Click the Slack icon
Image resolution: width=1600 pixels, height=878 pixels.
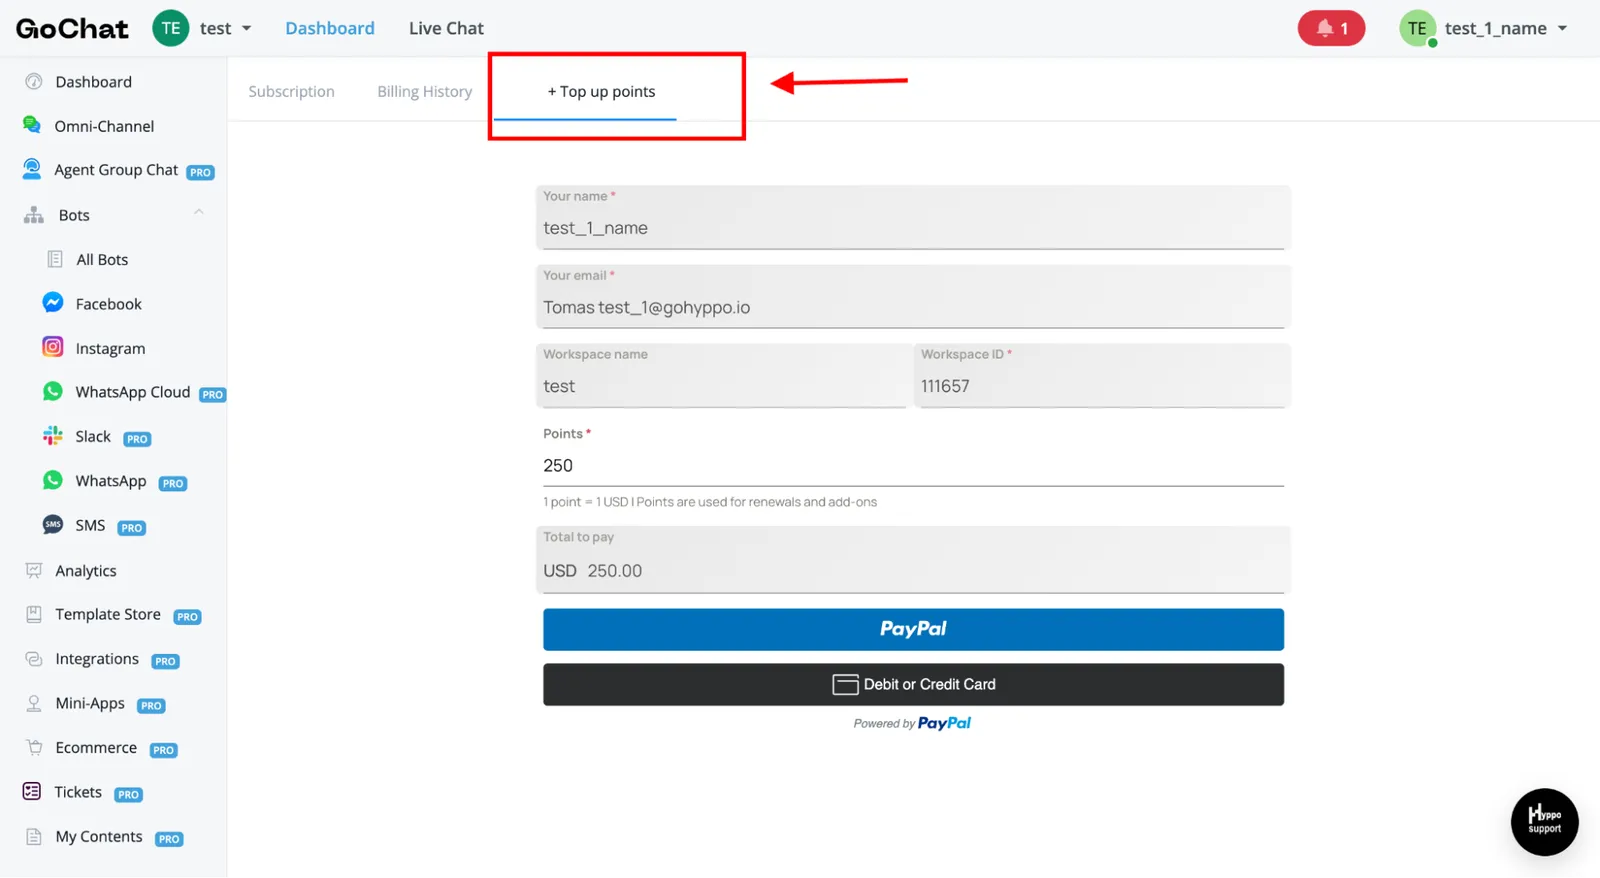click(53, 436)
